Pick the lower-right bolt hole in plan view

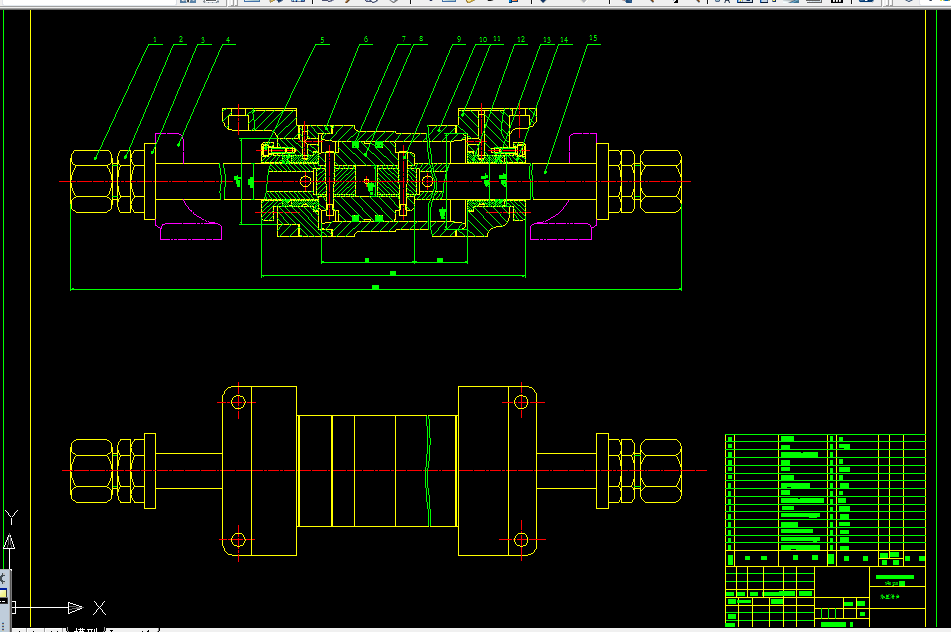(x=521, y=539)
